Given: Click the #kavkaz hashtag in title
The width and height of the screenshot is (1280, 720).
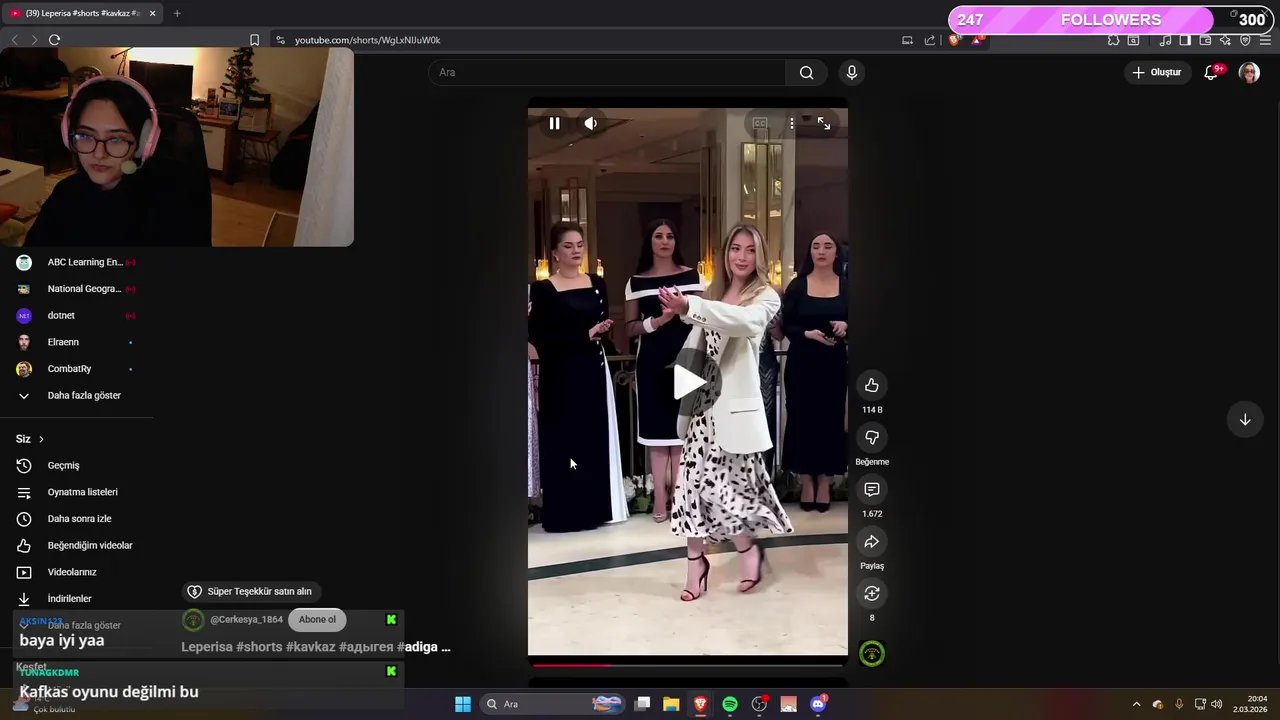Looking at the screenshot, I should pyautogui.click(x=310, y=647).
